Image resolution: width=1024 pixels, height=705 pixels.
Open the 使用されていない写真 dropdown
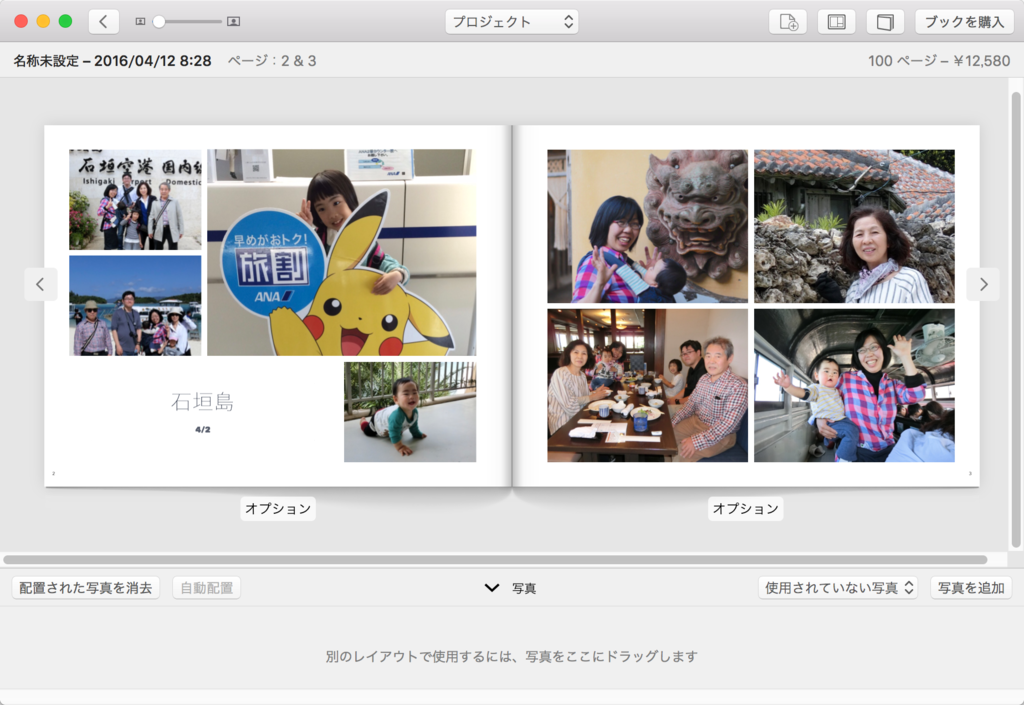838,588
